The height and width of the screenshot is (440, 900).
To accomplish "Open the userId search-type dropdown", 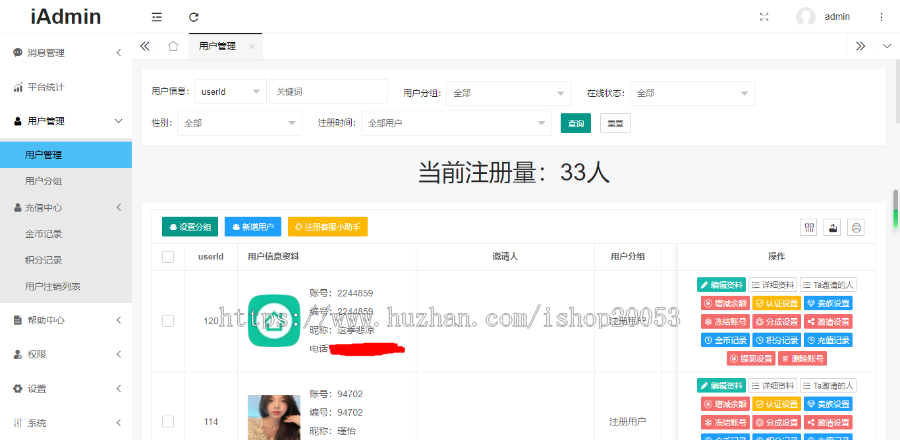I will [230, 92].
